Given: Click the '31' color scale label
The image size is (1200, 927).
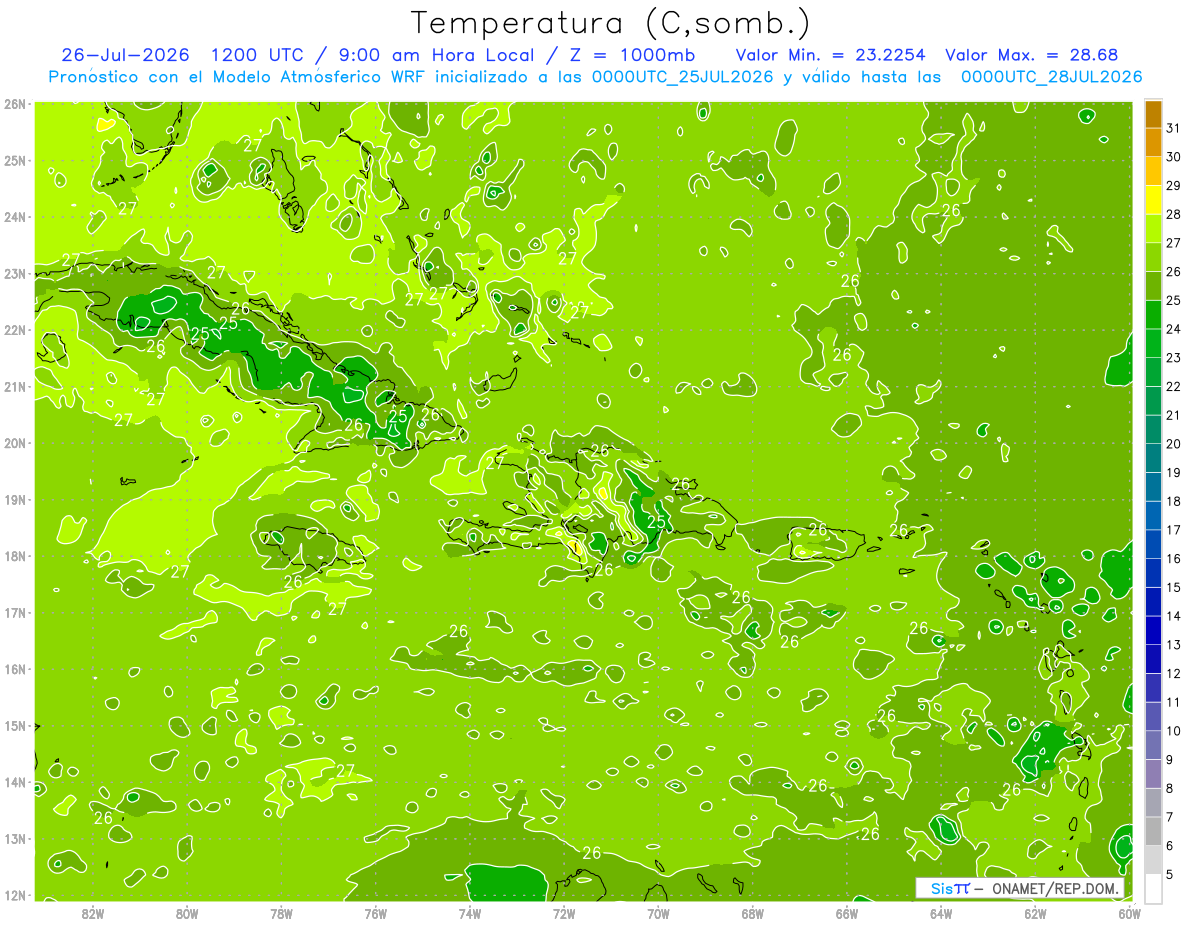Looking at the screenshot, I should point(1174,129).
